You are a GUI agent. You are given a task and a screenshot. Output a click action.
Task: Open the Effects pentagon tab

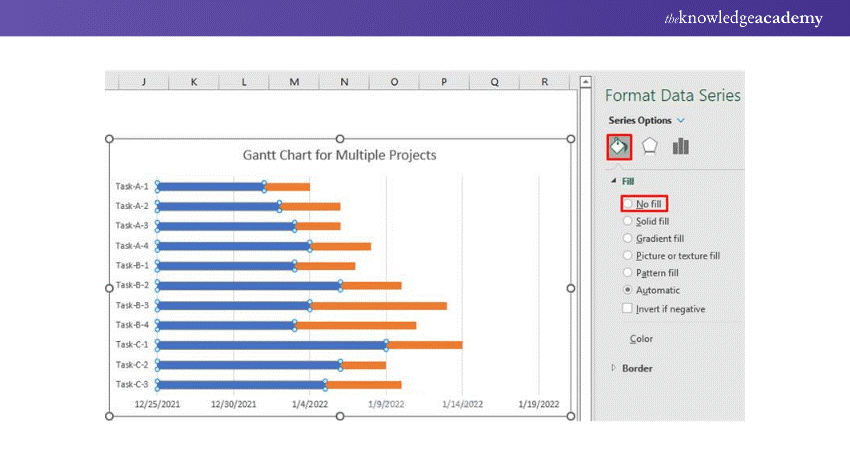pyautogui.click(x=650, y=147)
